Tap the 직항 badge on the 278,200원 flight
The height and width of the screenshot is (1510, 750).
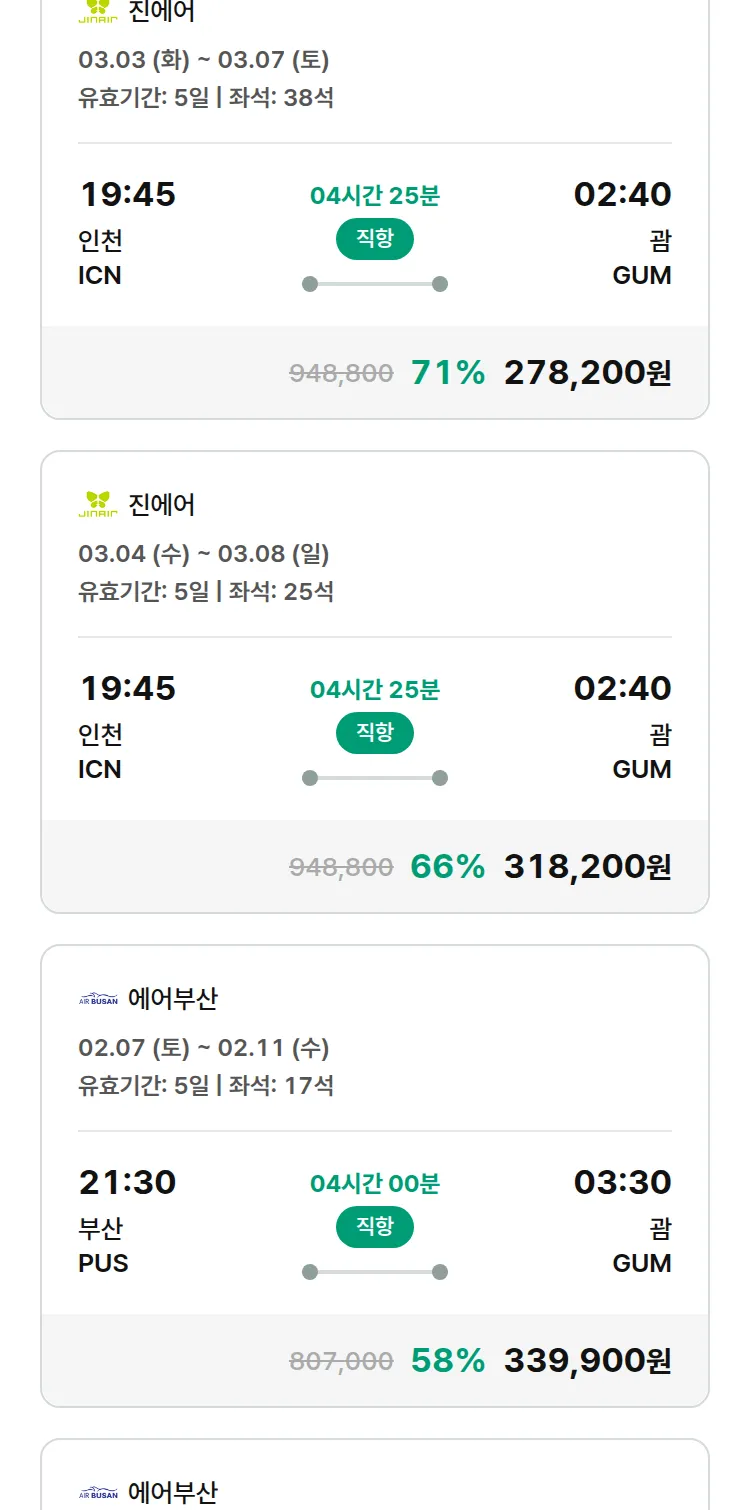pos(374,239)
